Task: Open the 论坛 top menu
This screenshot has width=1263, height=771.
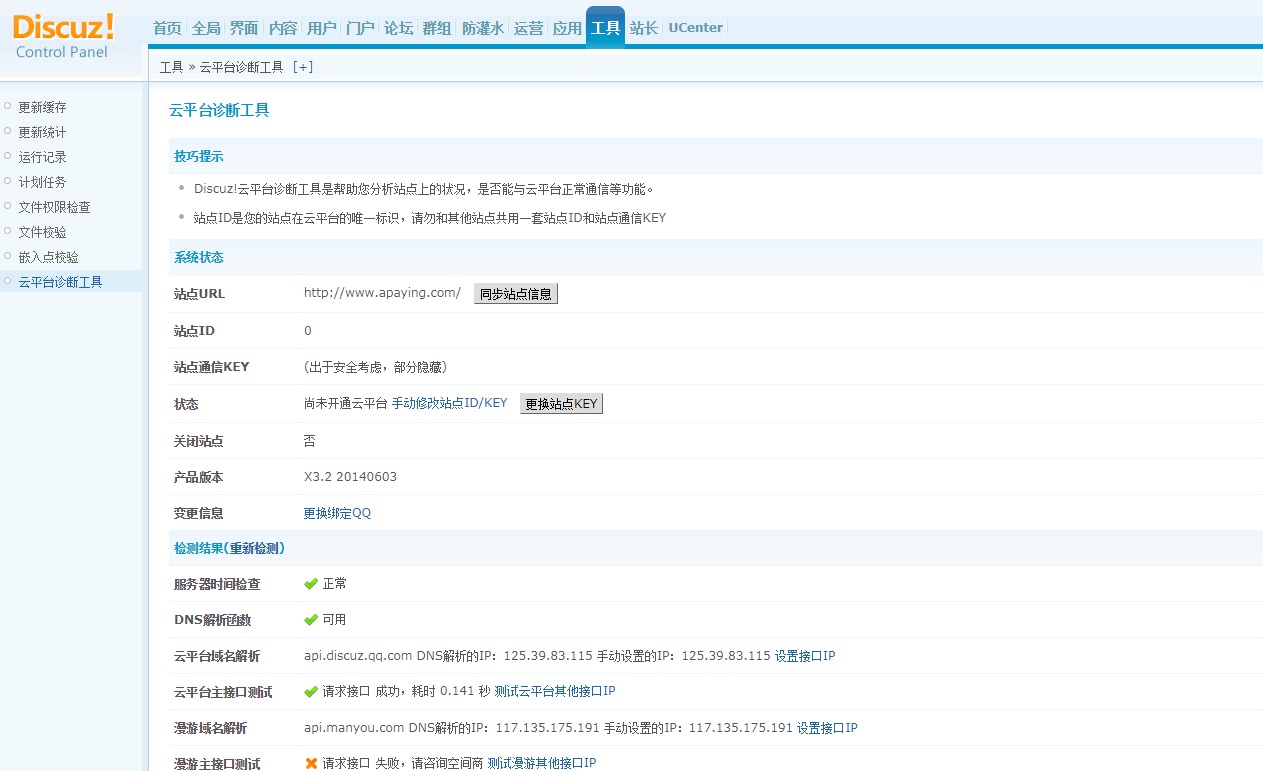Action: point(399,28)
